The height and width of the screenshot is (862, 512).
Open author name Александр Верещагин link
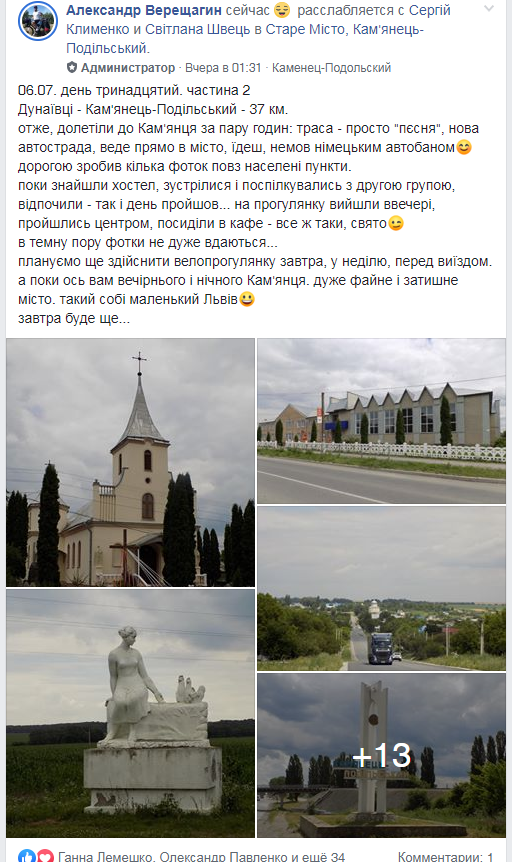click(144, 10)
